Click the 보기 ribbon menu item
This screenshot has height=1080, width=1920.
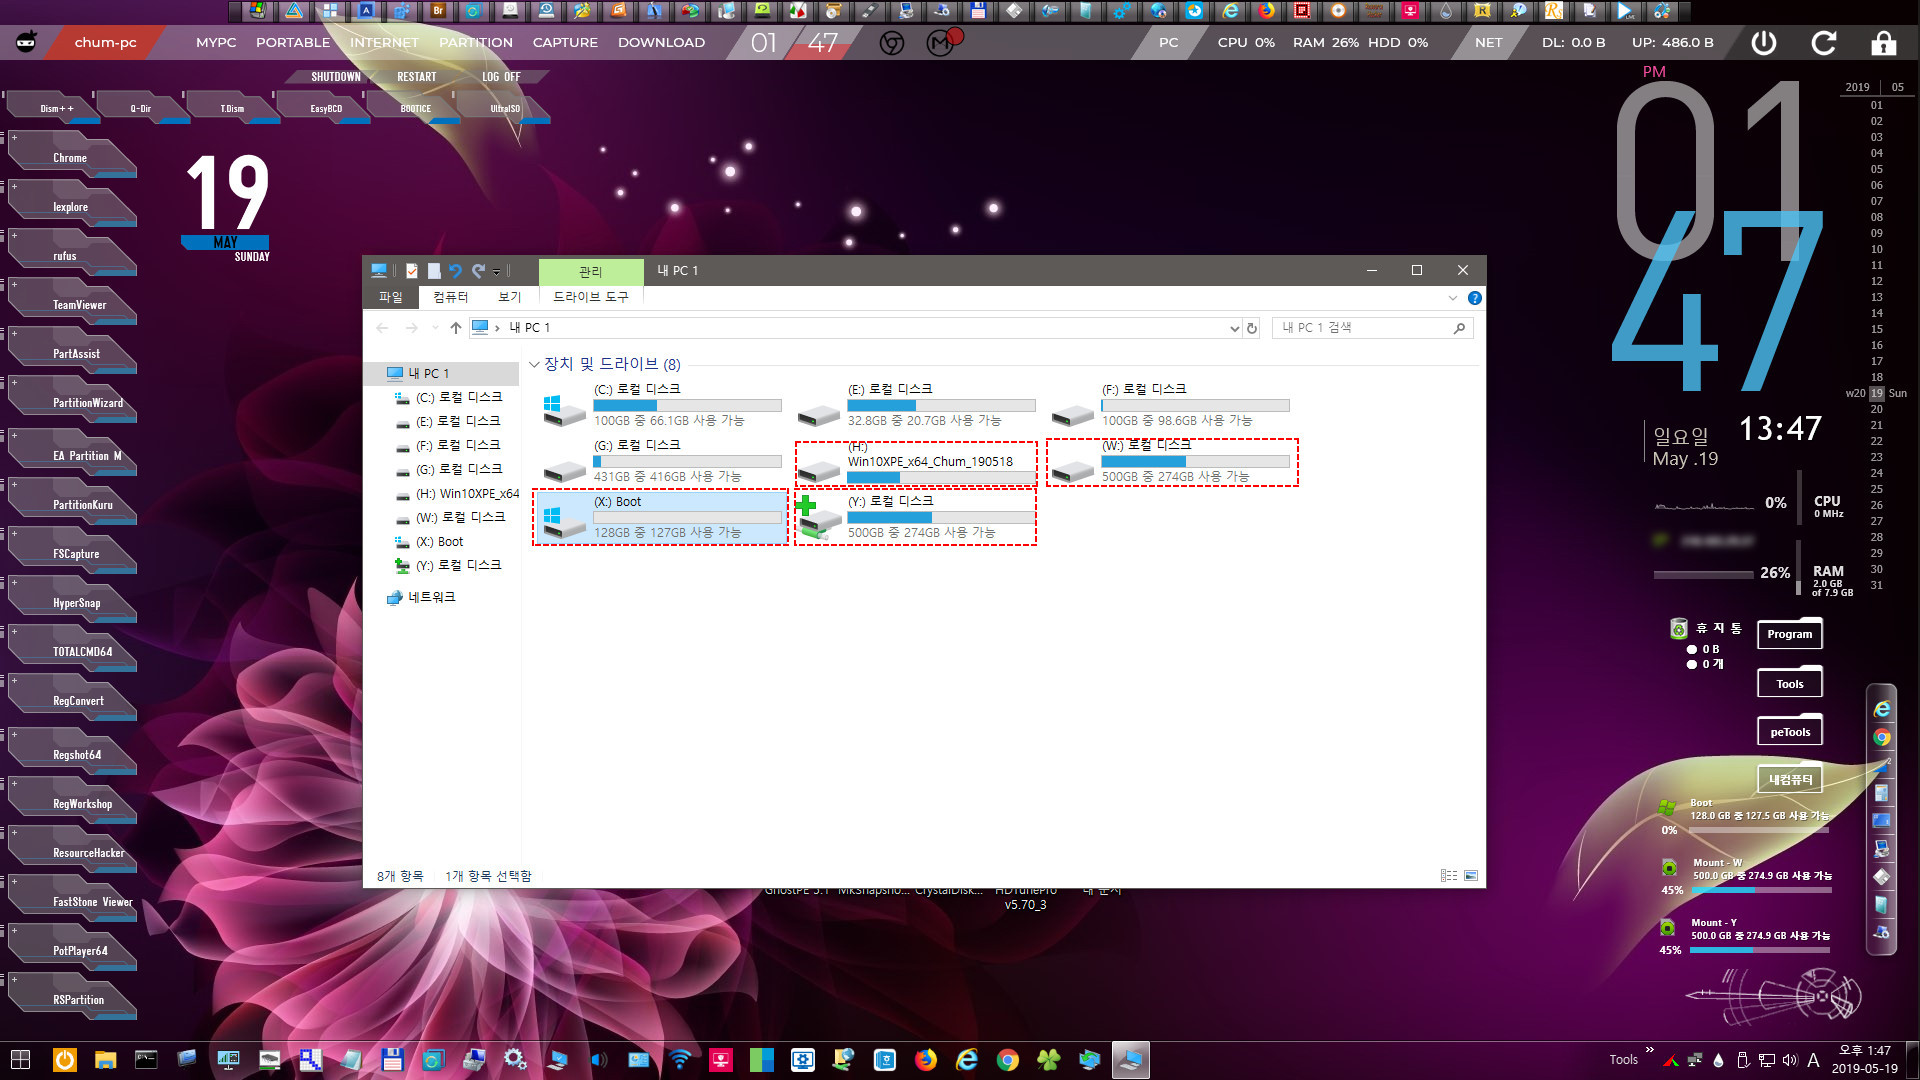coord(509,297)
